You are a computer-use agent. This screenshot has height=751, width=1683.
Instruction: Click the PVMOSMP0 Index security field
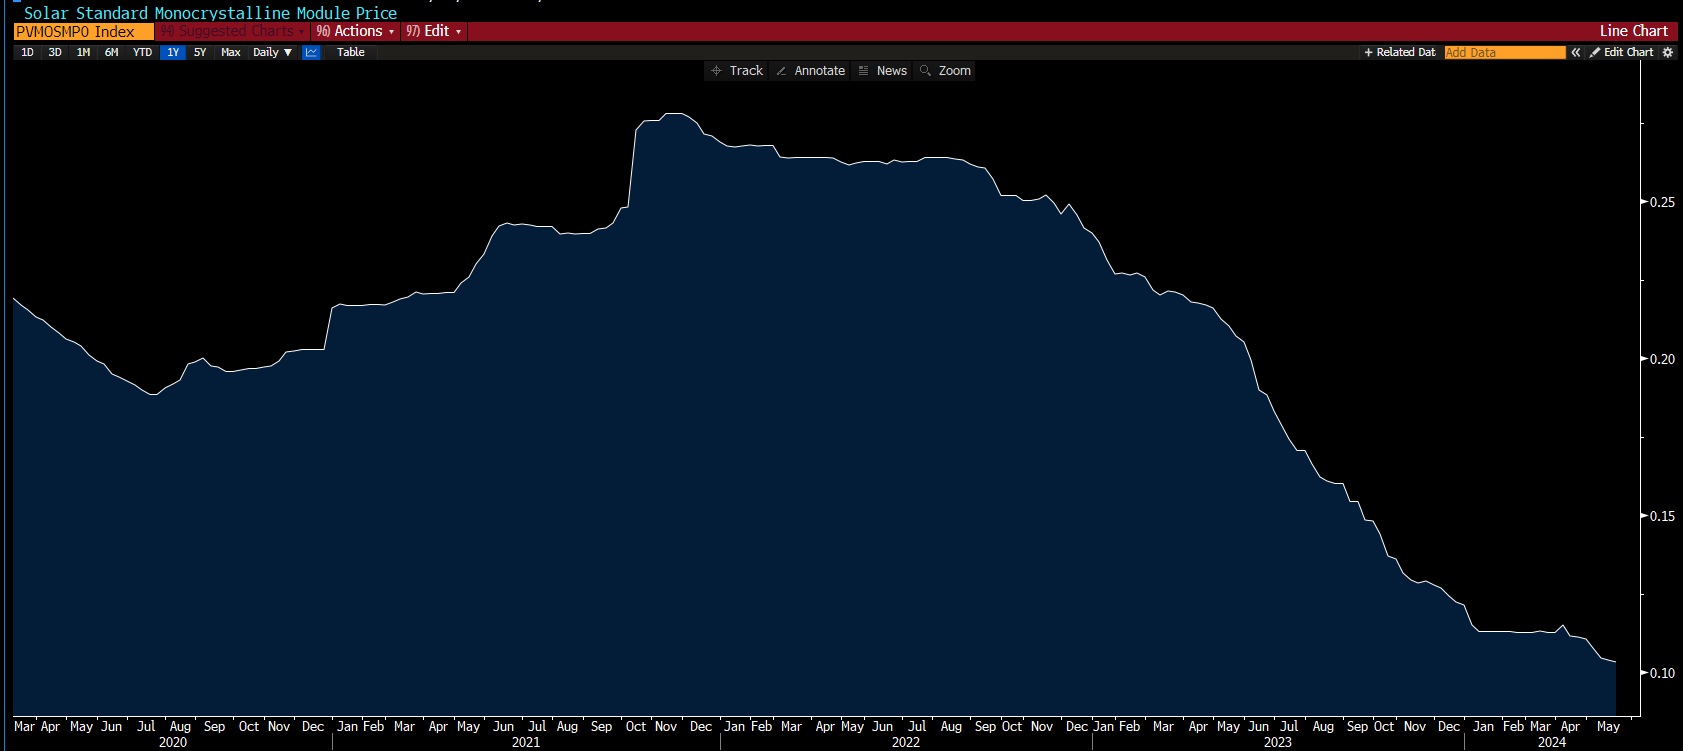(84, 32)
